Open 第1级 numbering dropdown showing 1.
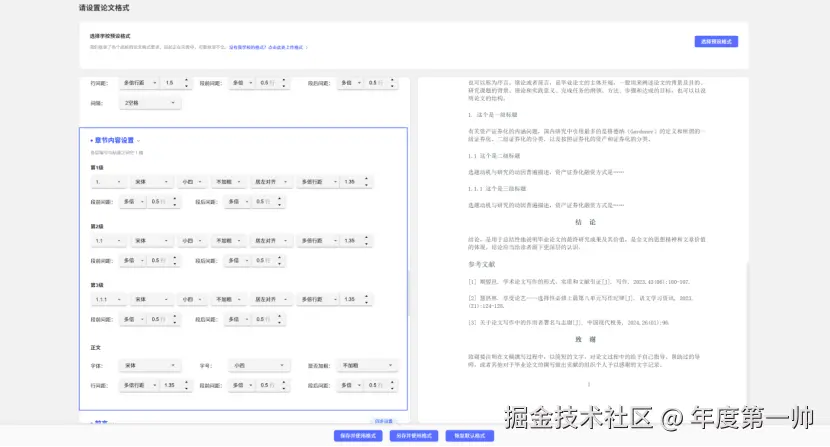 click(108, 182)
